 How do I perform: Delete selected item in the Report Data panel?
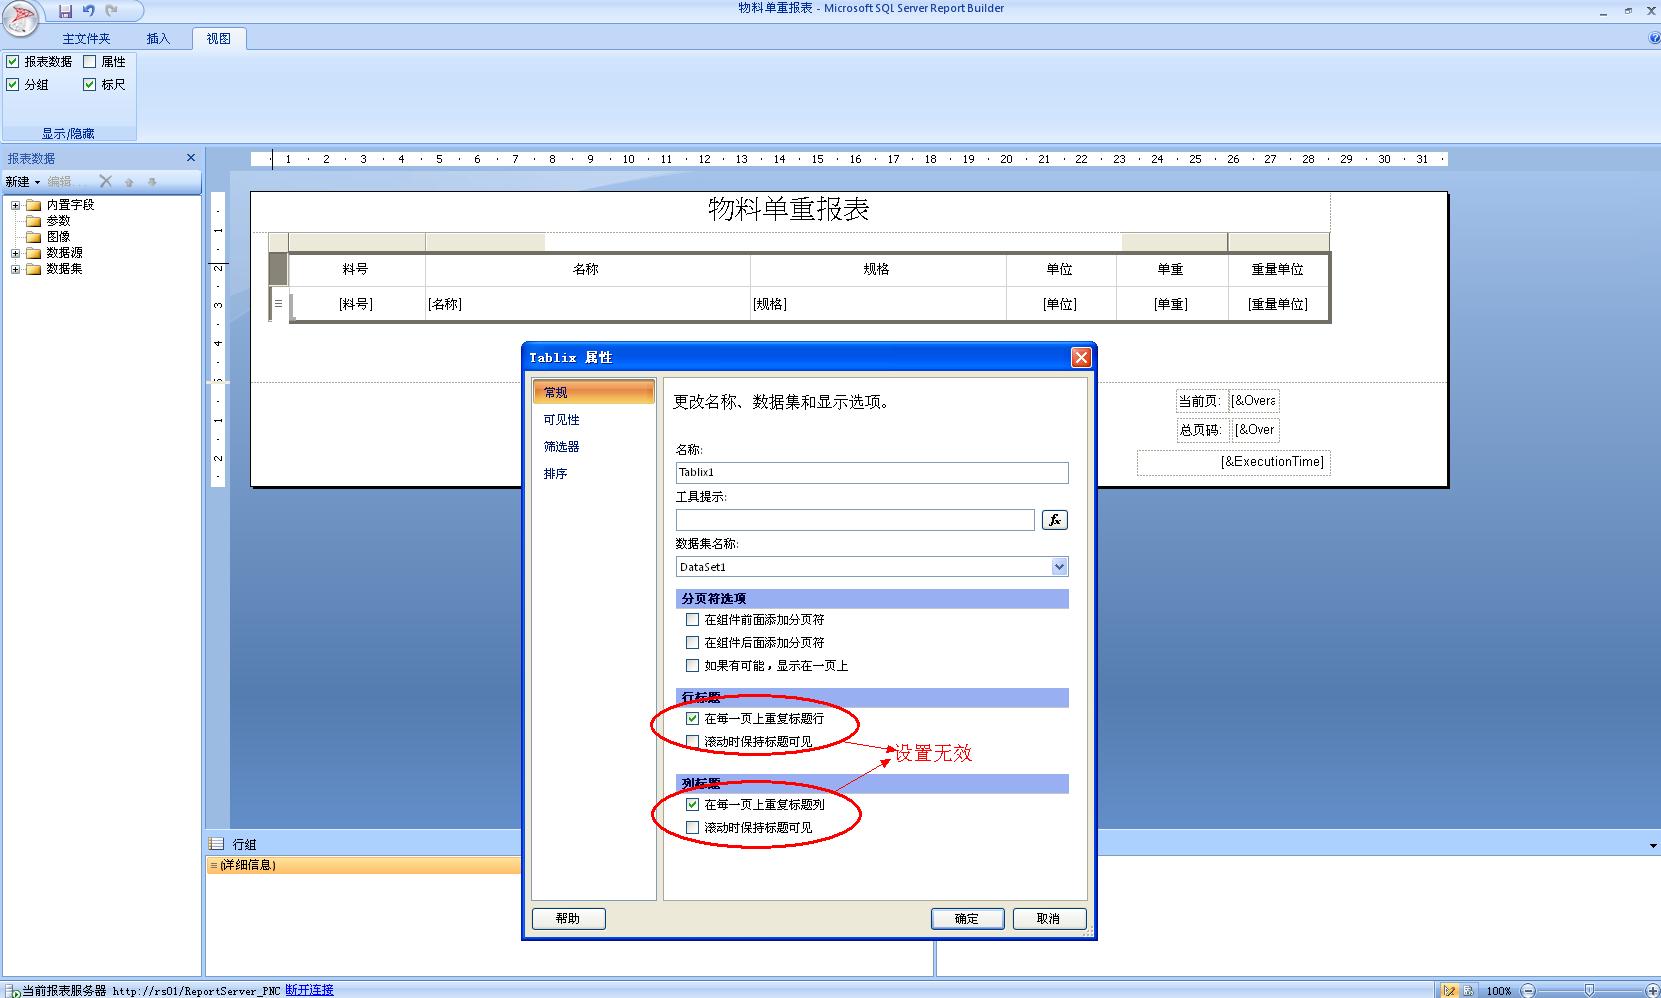pos(105,181)
